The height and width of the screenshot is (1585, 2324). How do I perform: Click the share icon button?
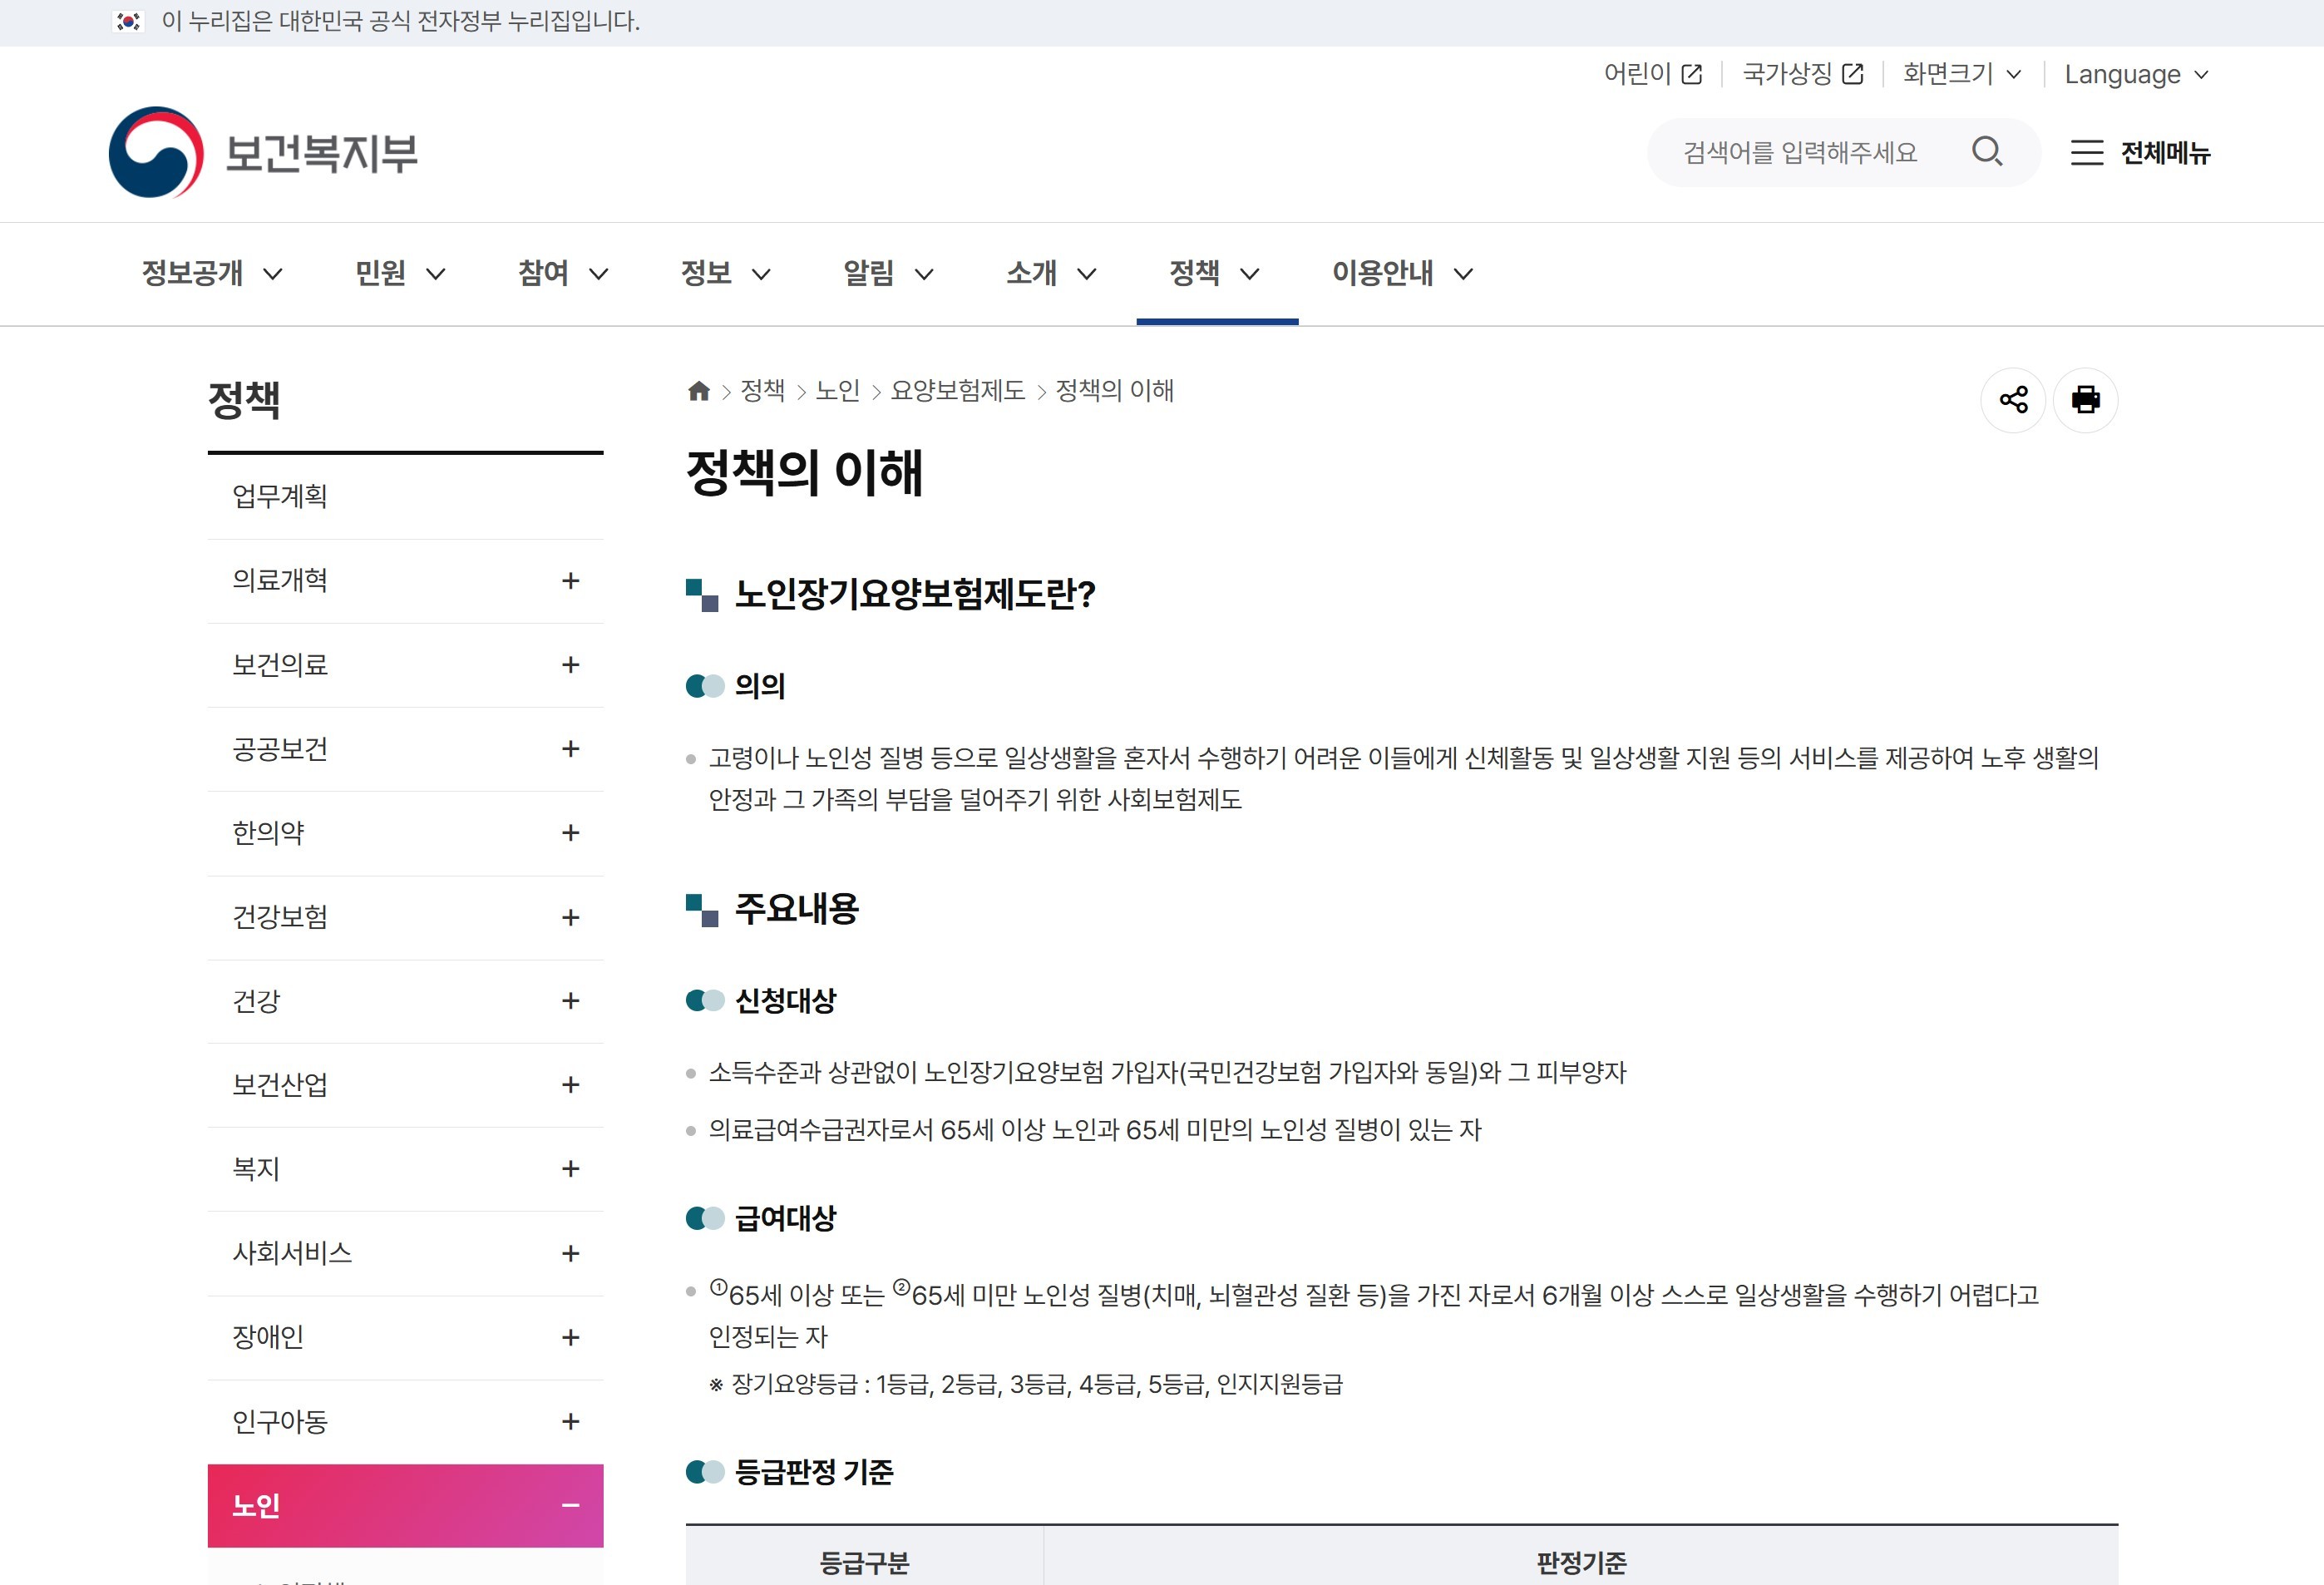[2013, 400]
